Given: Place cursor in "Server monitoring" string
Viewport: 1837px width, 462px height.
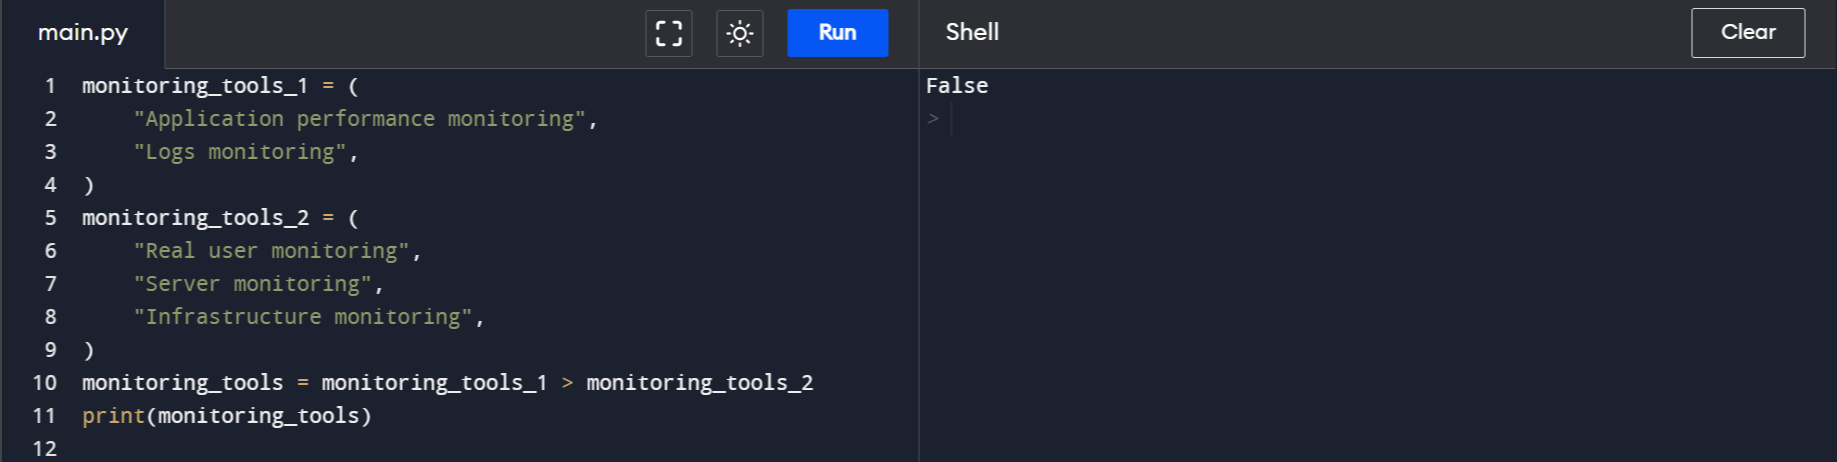Looking at the screenshot, I should pos(252,284).
